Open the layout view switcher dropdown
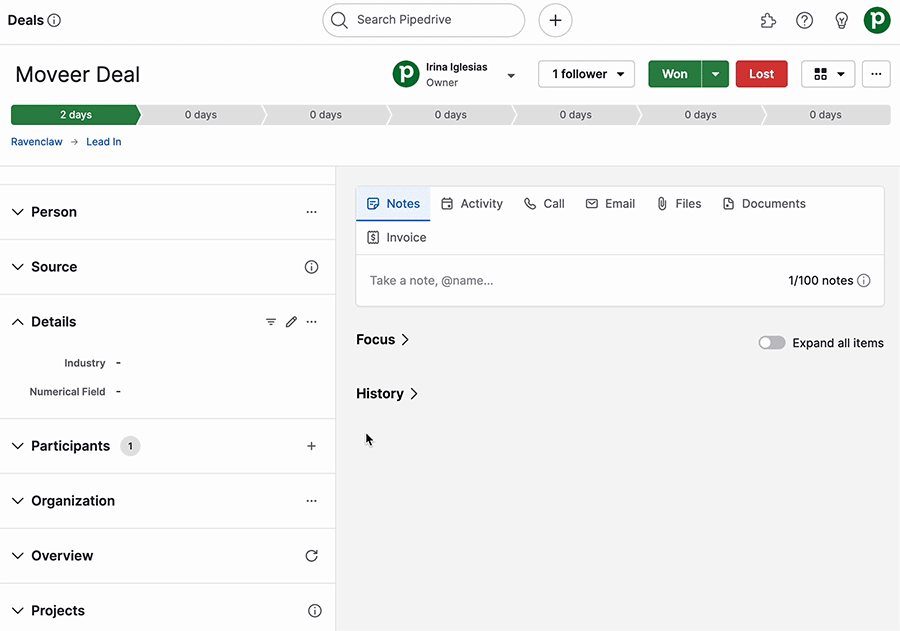This screenshot has width=900, height=631. pyautogui.click(x=828, y=74)
